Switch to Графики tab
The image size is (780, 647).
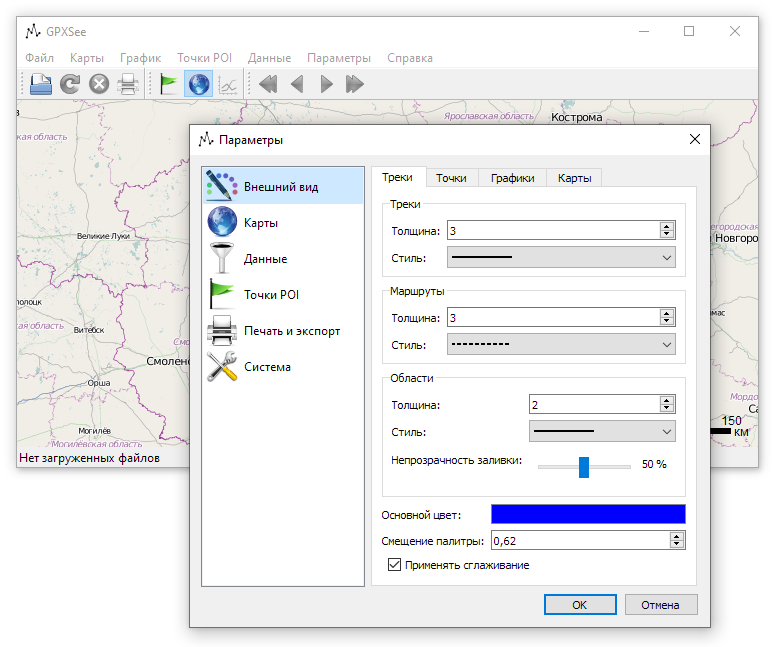click(512, 178)
